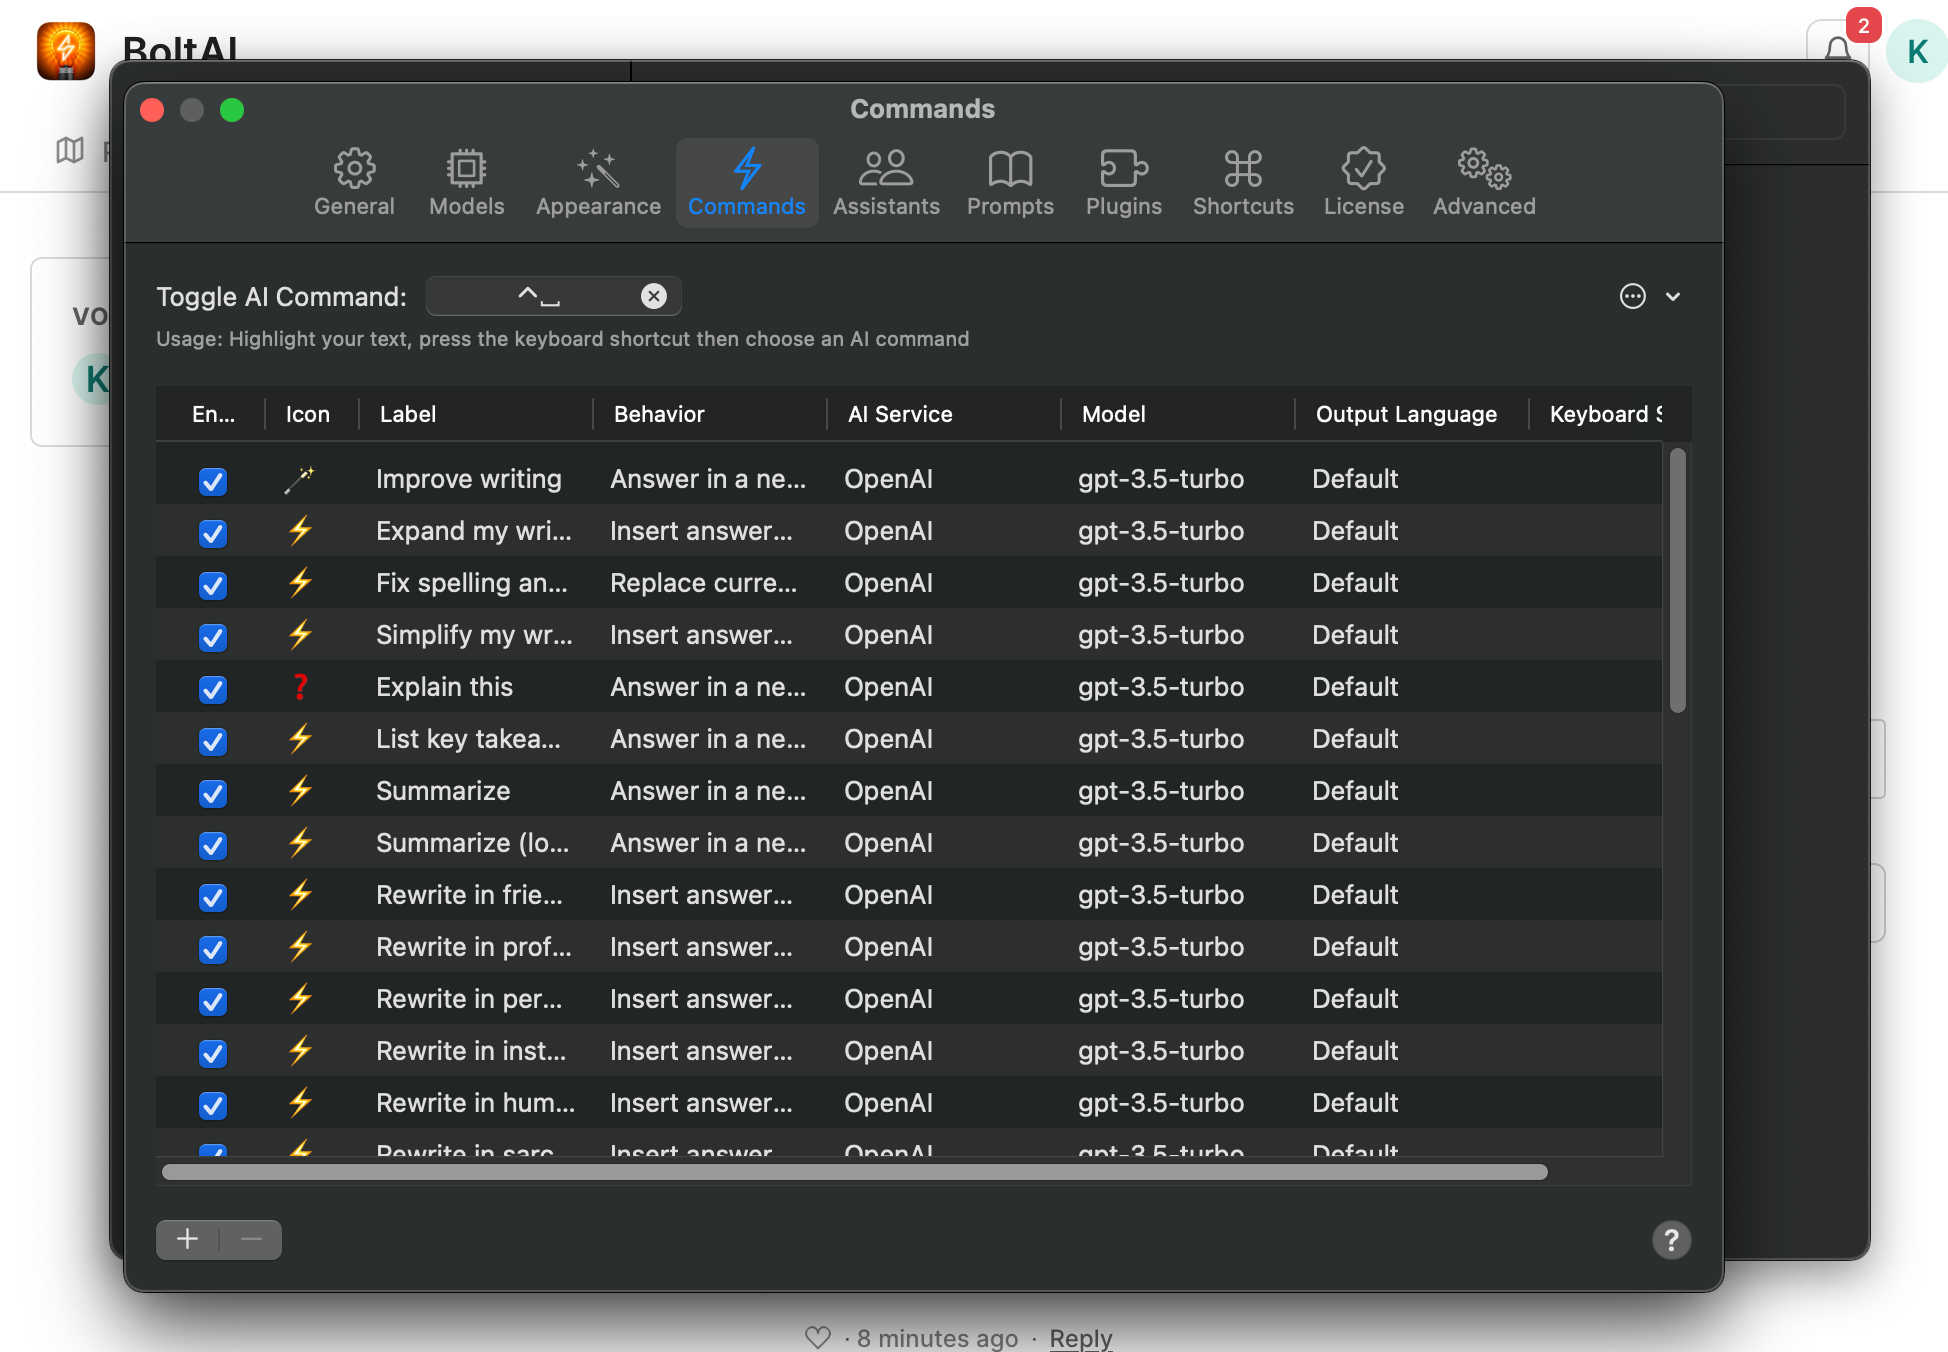Screen dimensions: 1948x1352
Task: Uncheck the Rewrite in friendly tone command
Action: 213,897
